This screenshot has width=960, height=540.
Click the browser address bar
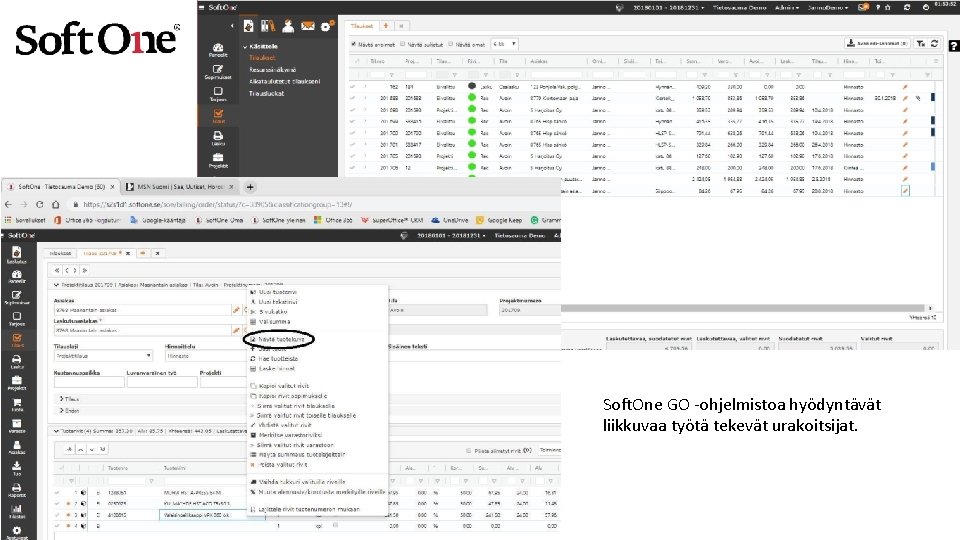click(315, 204)
